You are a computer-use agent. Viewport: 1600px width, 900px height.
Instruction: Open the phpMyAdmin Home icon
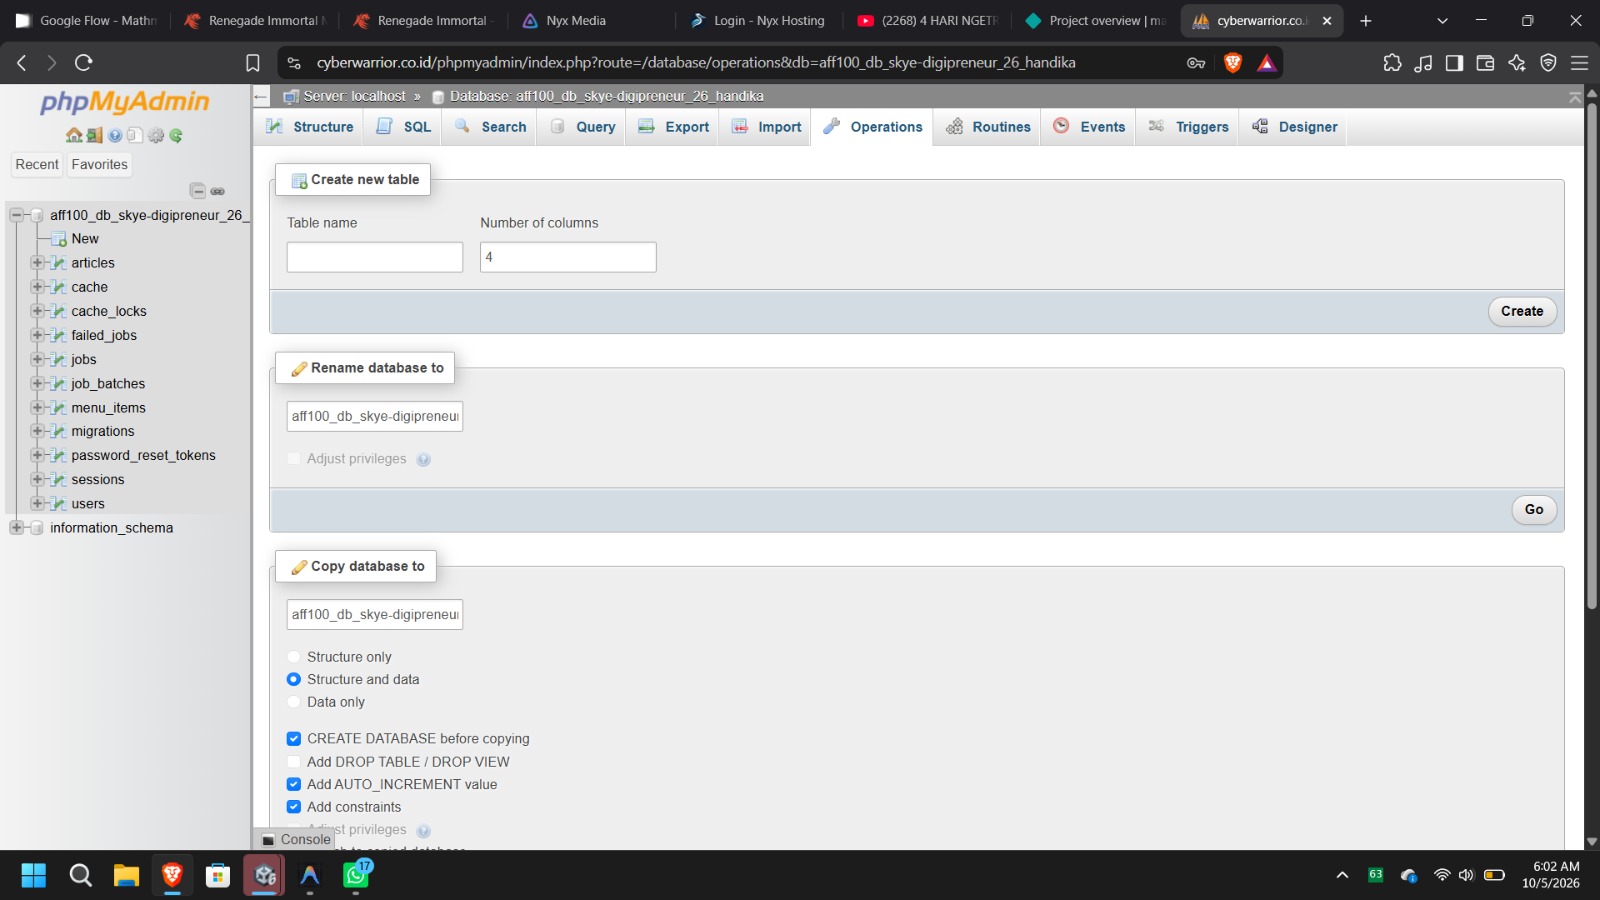pos(74,135)
